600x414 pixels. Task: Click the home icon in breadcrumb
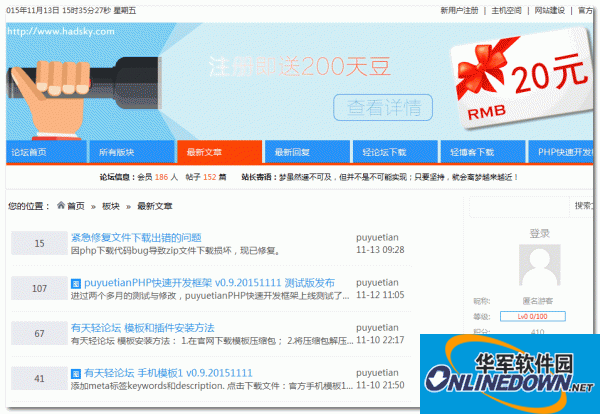(x=61, y=205)
